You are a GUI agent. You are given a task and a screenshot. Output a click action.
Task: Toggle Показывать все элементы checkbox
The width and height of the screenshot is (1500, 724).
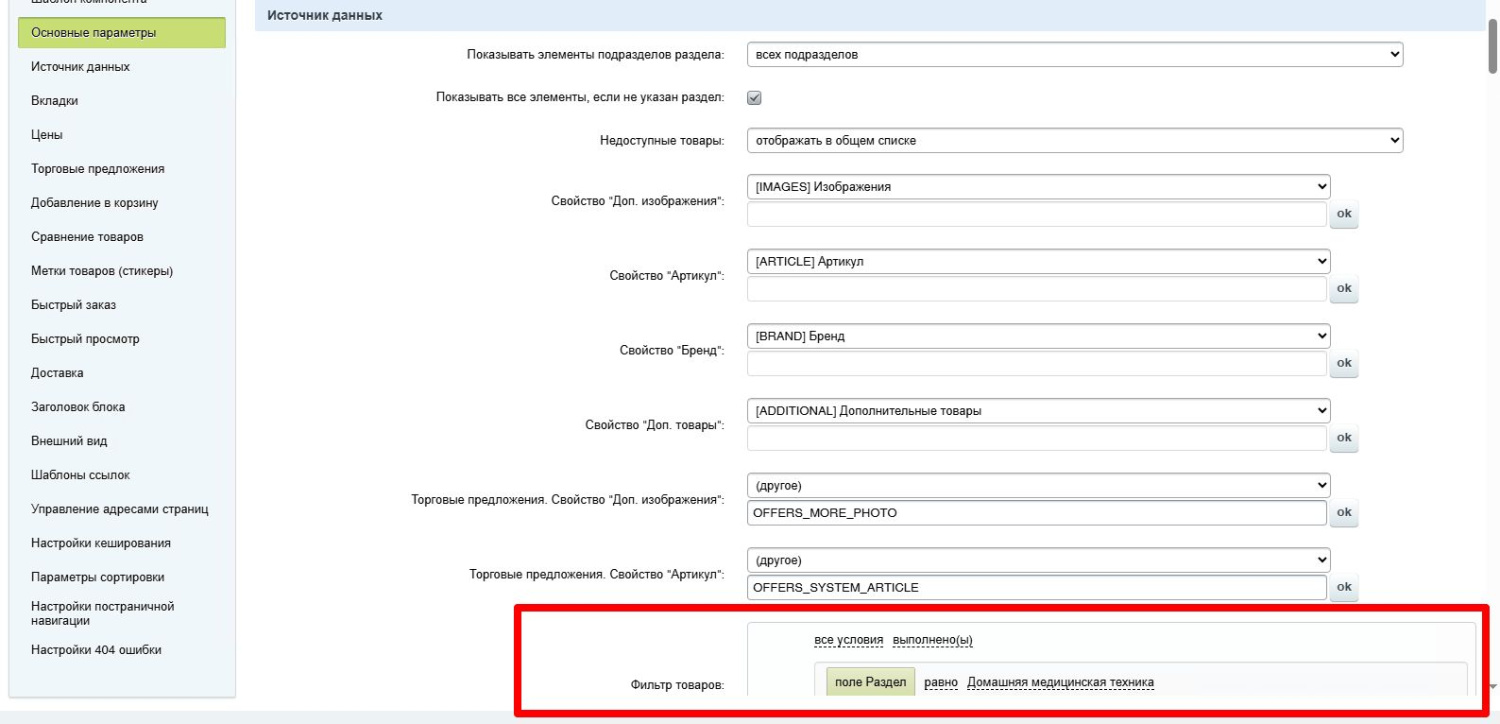pos(755,97)
